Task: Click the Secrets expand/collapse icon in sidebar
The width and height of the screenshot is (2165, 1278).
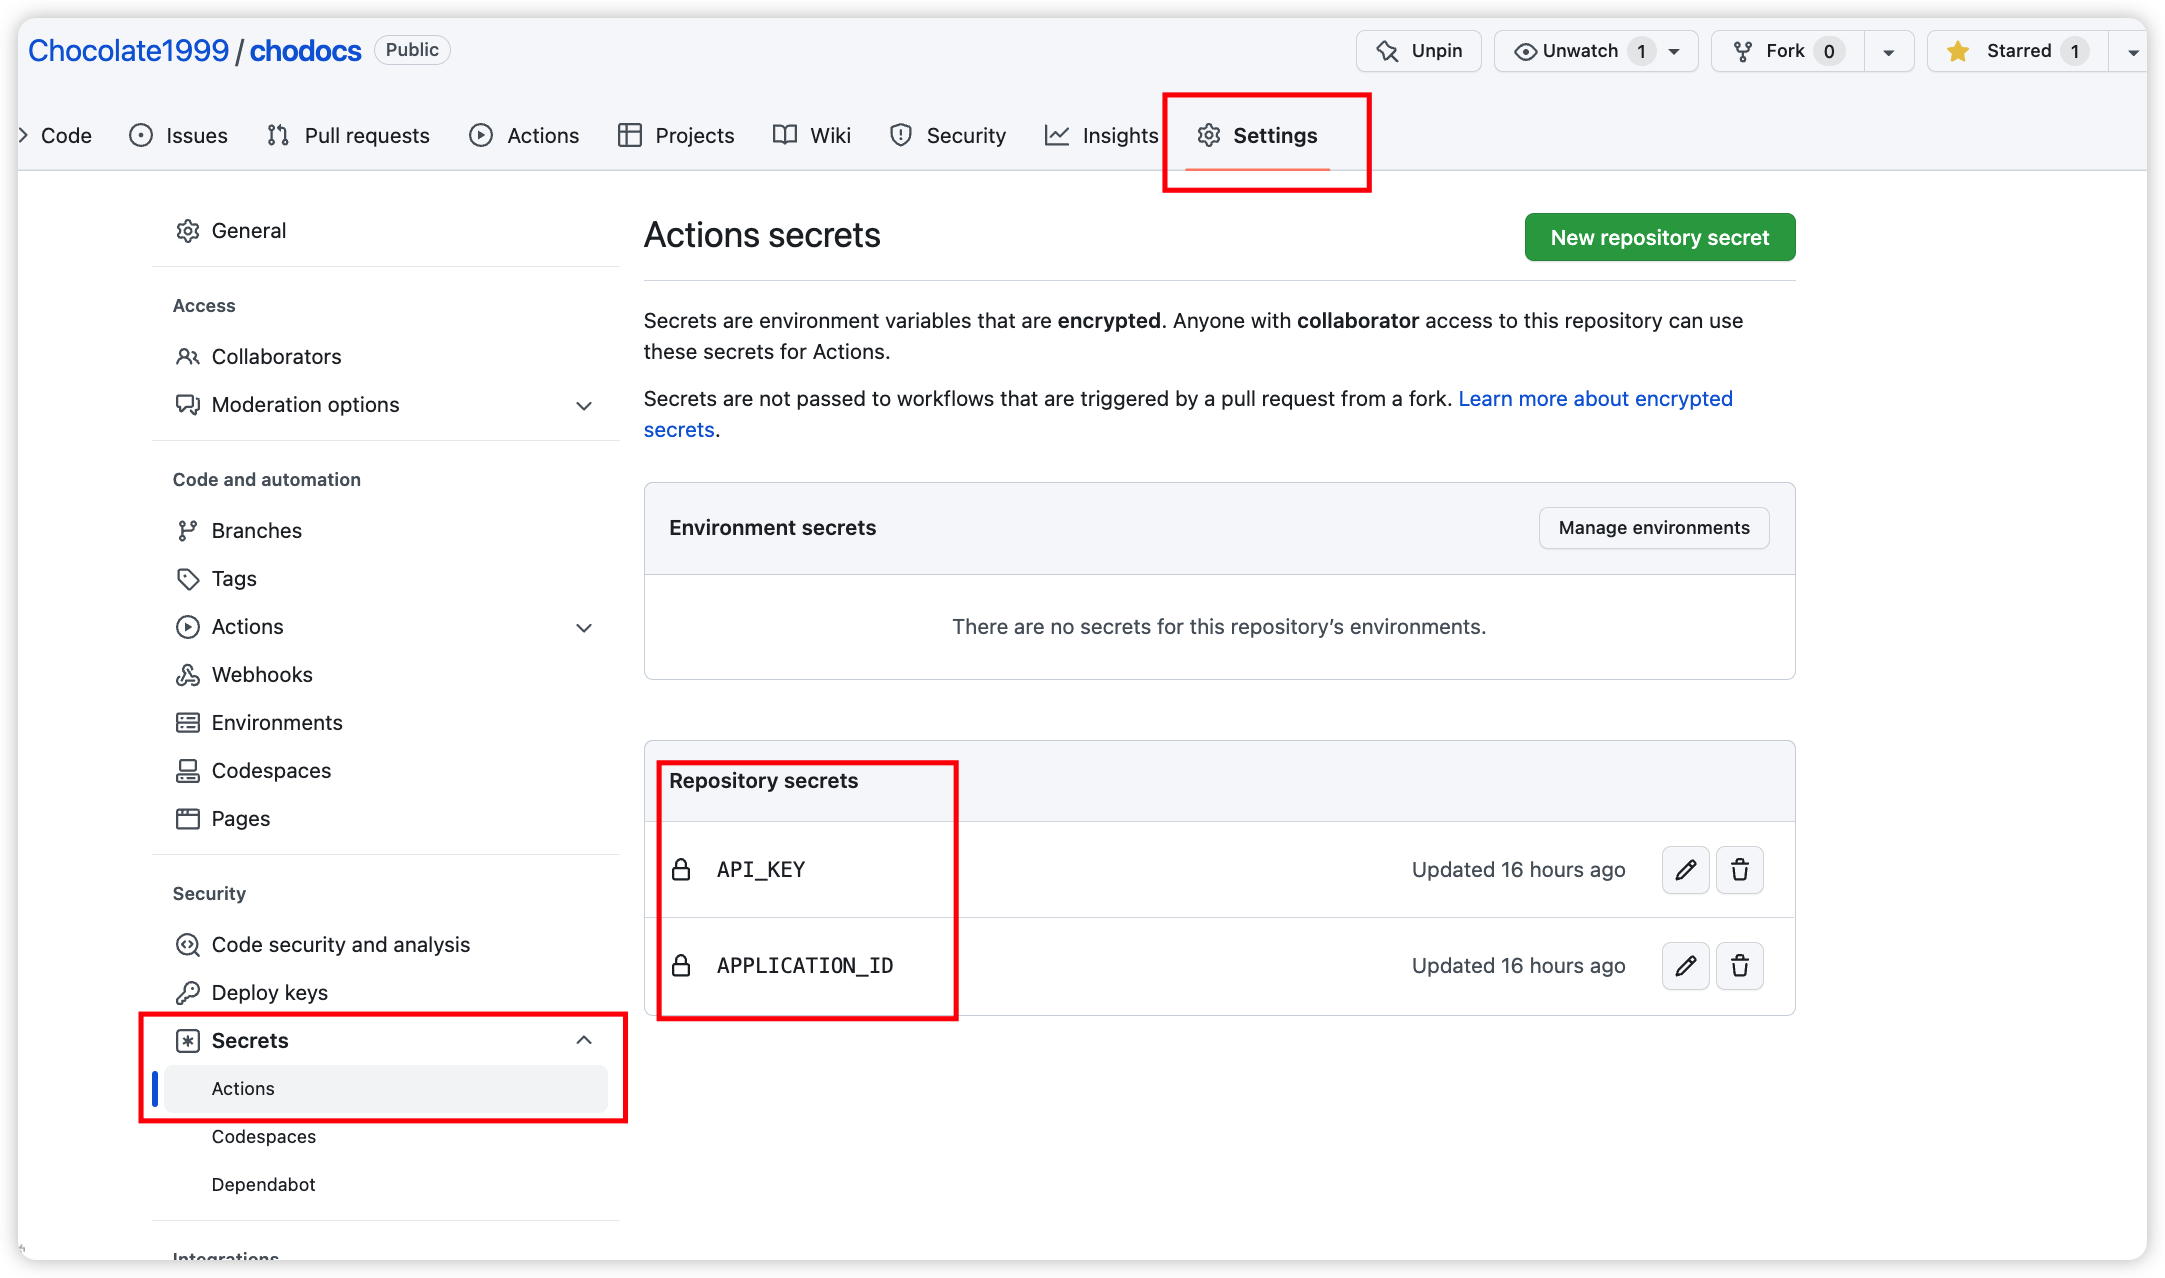Action: (x=584, y=1041)
